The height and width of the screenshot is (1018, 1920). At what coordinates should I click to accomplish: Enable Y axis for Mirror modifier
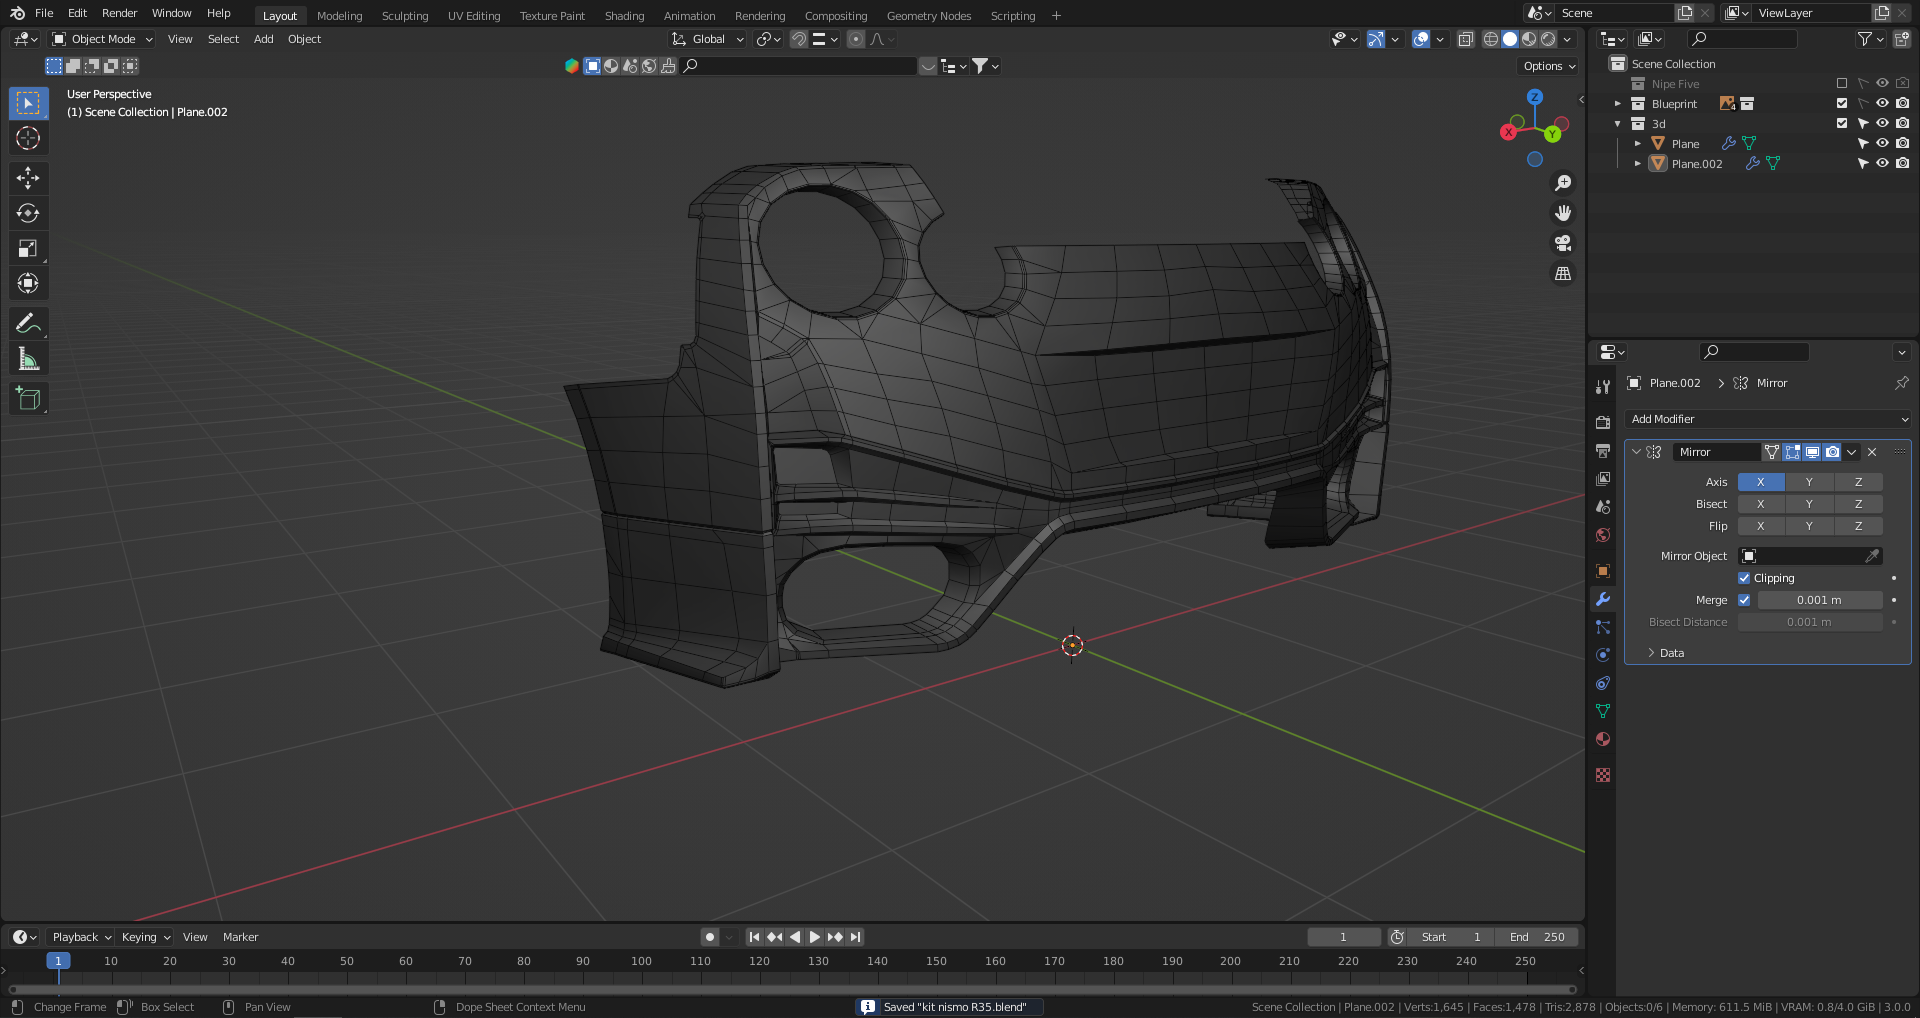point(1809,482)
